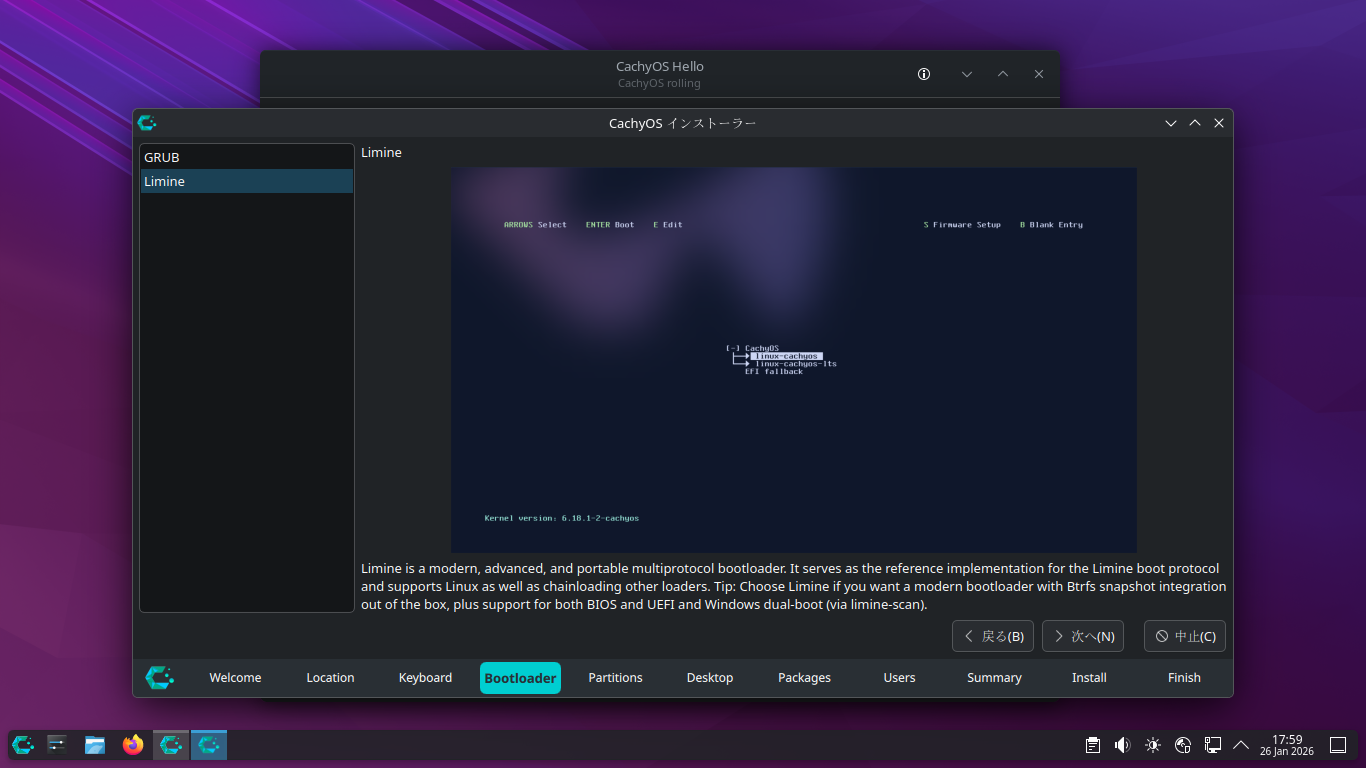Click the Limine boot menu preview image
This screenshot has height=768, width=1366.
794,360
